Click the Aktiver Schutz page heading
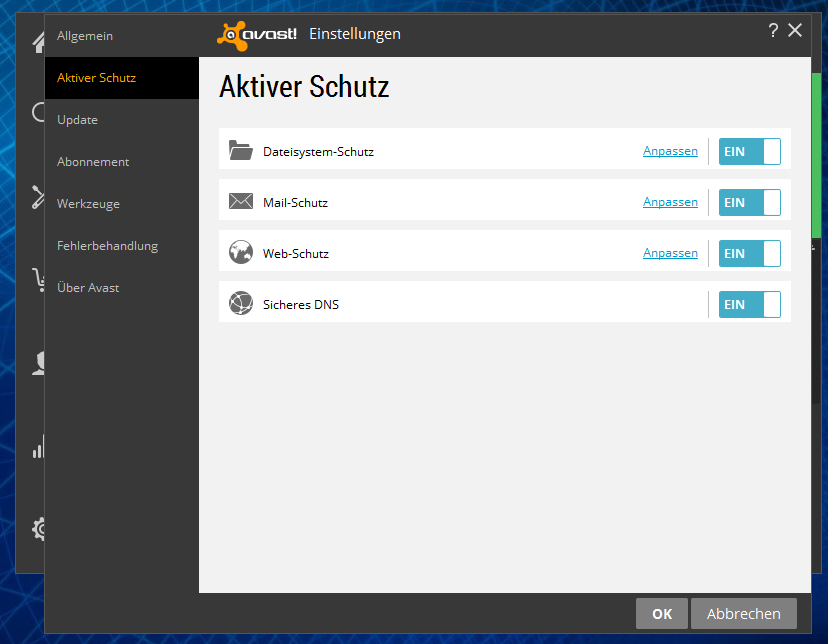Screen dimensions: 828x644 click(x=304, y=87)
